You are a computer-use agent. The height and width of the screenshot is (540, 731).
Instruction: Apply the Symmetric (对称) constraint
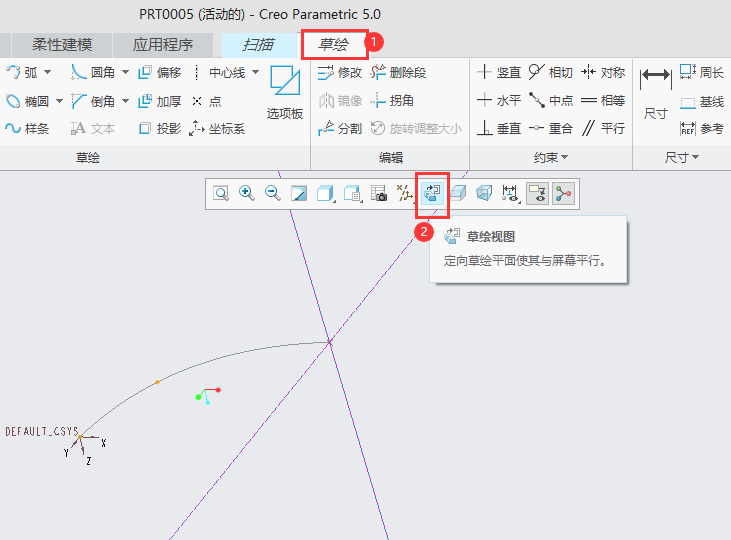(x=603, y=73)
